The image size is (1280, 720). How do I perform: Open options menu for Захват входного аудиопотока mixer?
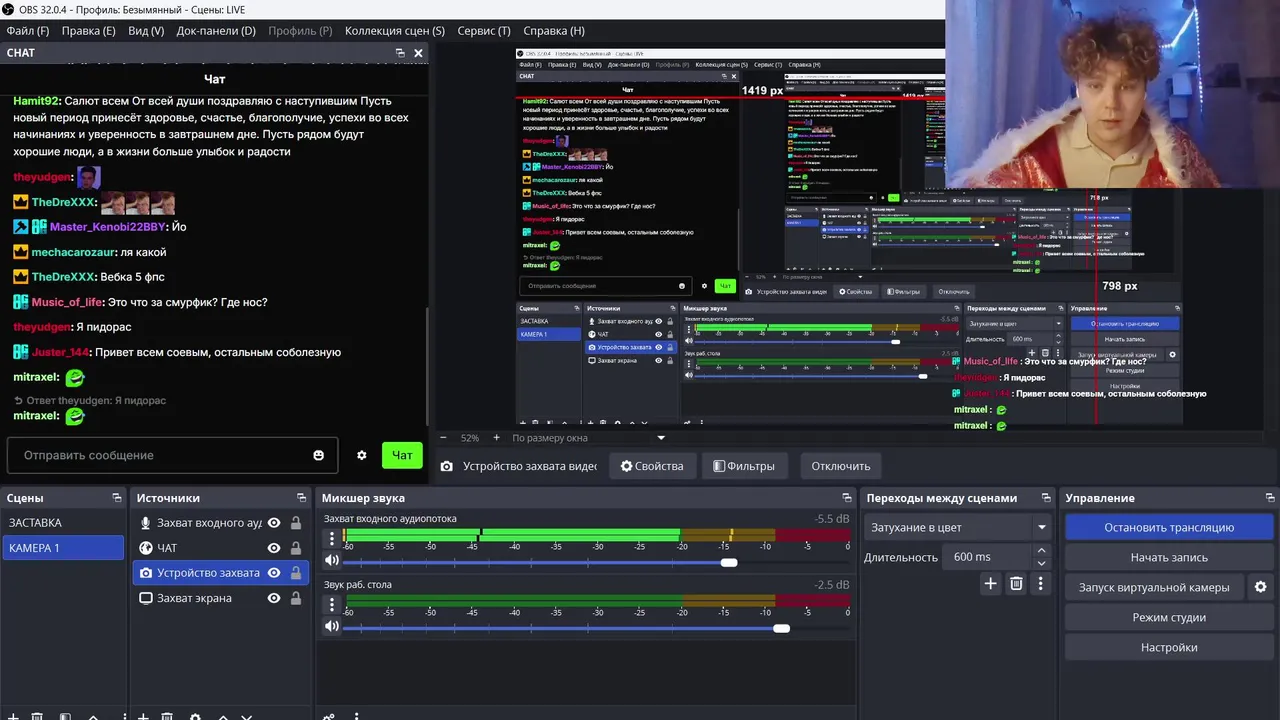332,538
